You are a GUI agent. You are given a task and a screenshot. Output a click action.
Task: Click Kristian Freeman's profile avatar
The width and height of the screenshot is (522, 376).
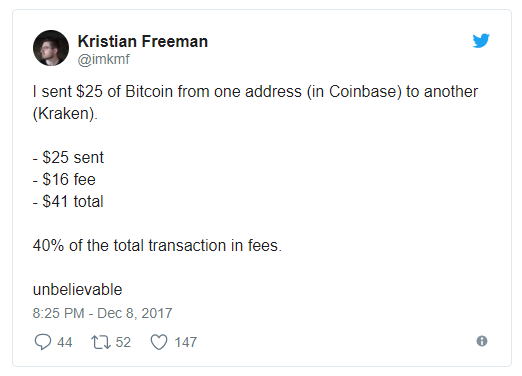(51, 48)
